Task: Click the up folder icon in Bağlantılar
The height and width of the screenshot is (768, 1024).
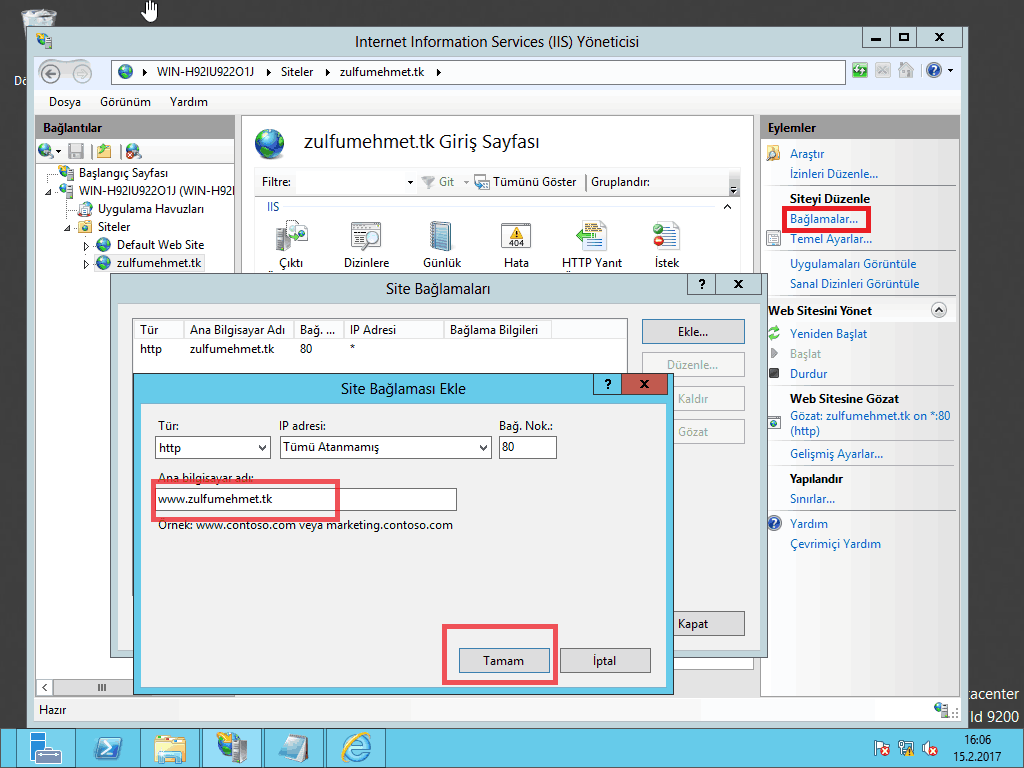Action: (x=104, y=152)
